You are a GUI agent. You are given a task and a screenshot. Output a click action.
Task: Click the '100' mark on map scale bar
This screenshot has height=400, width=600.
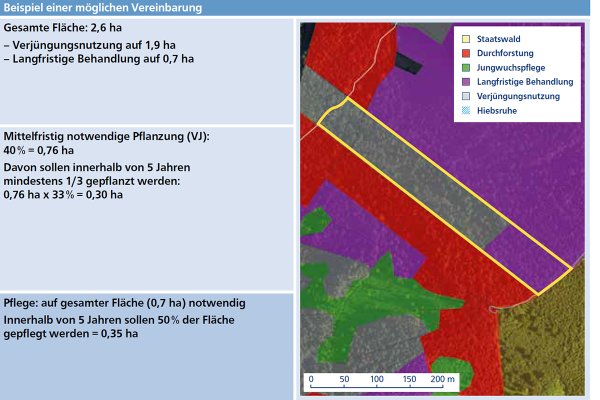[377, 379]
